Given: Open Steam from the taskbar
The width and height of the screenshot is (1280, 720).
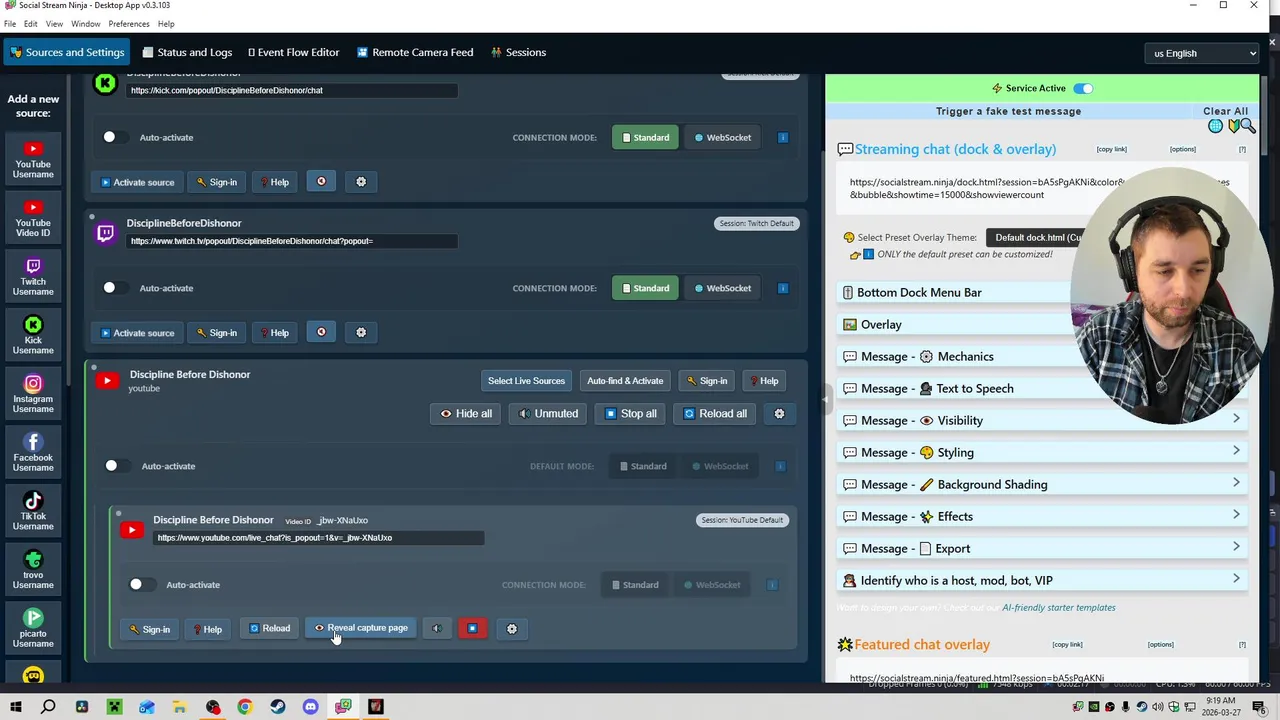Looking at the screenshot, I should pos(278,707).
